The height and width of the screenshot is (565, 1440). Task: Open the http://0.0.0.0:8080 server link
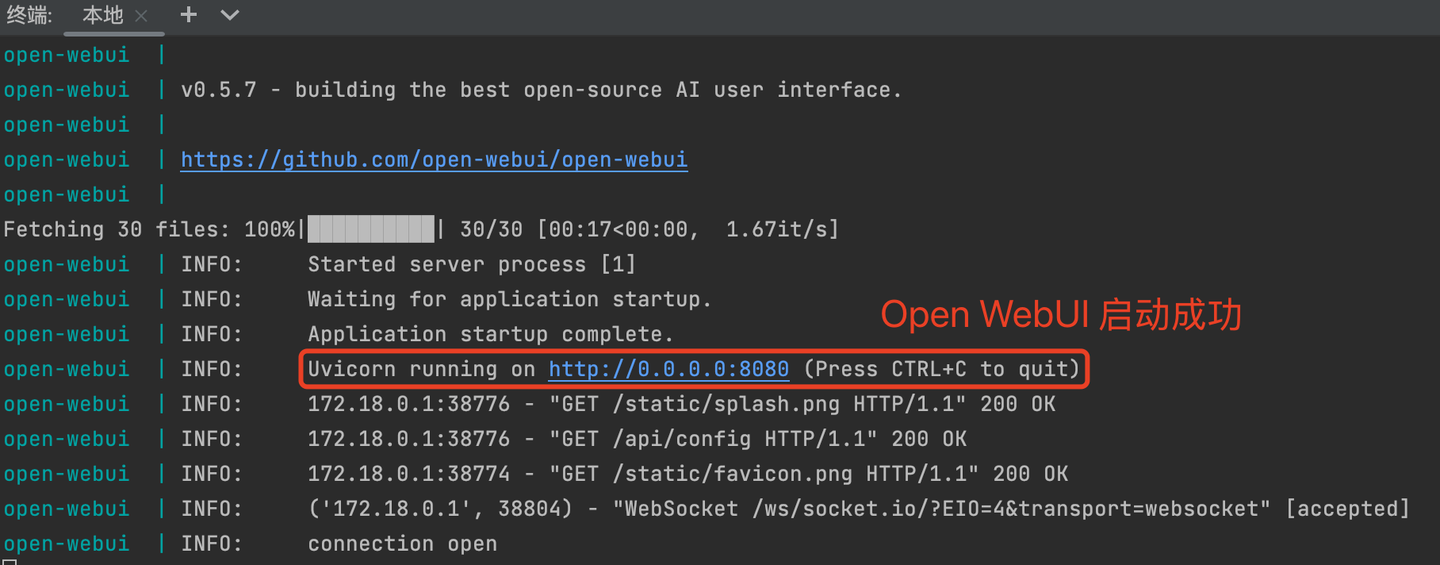coord(668,369)
